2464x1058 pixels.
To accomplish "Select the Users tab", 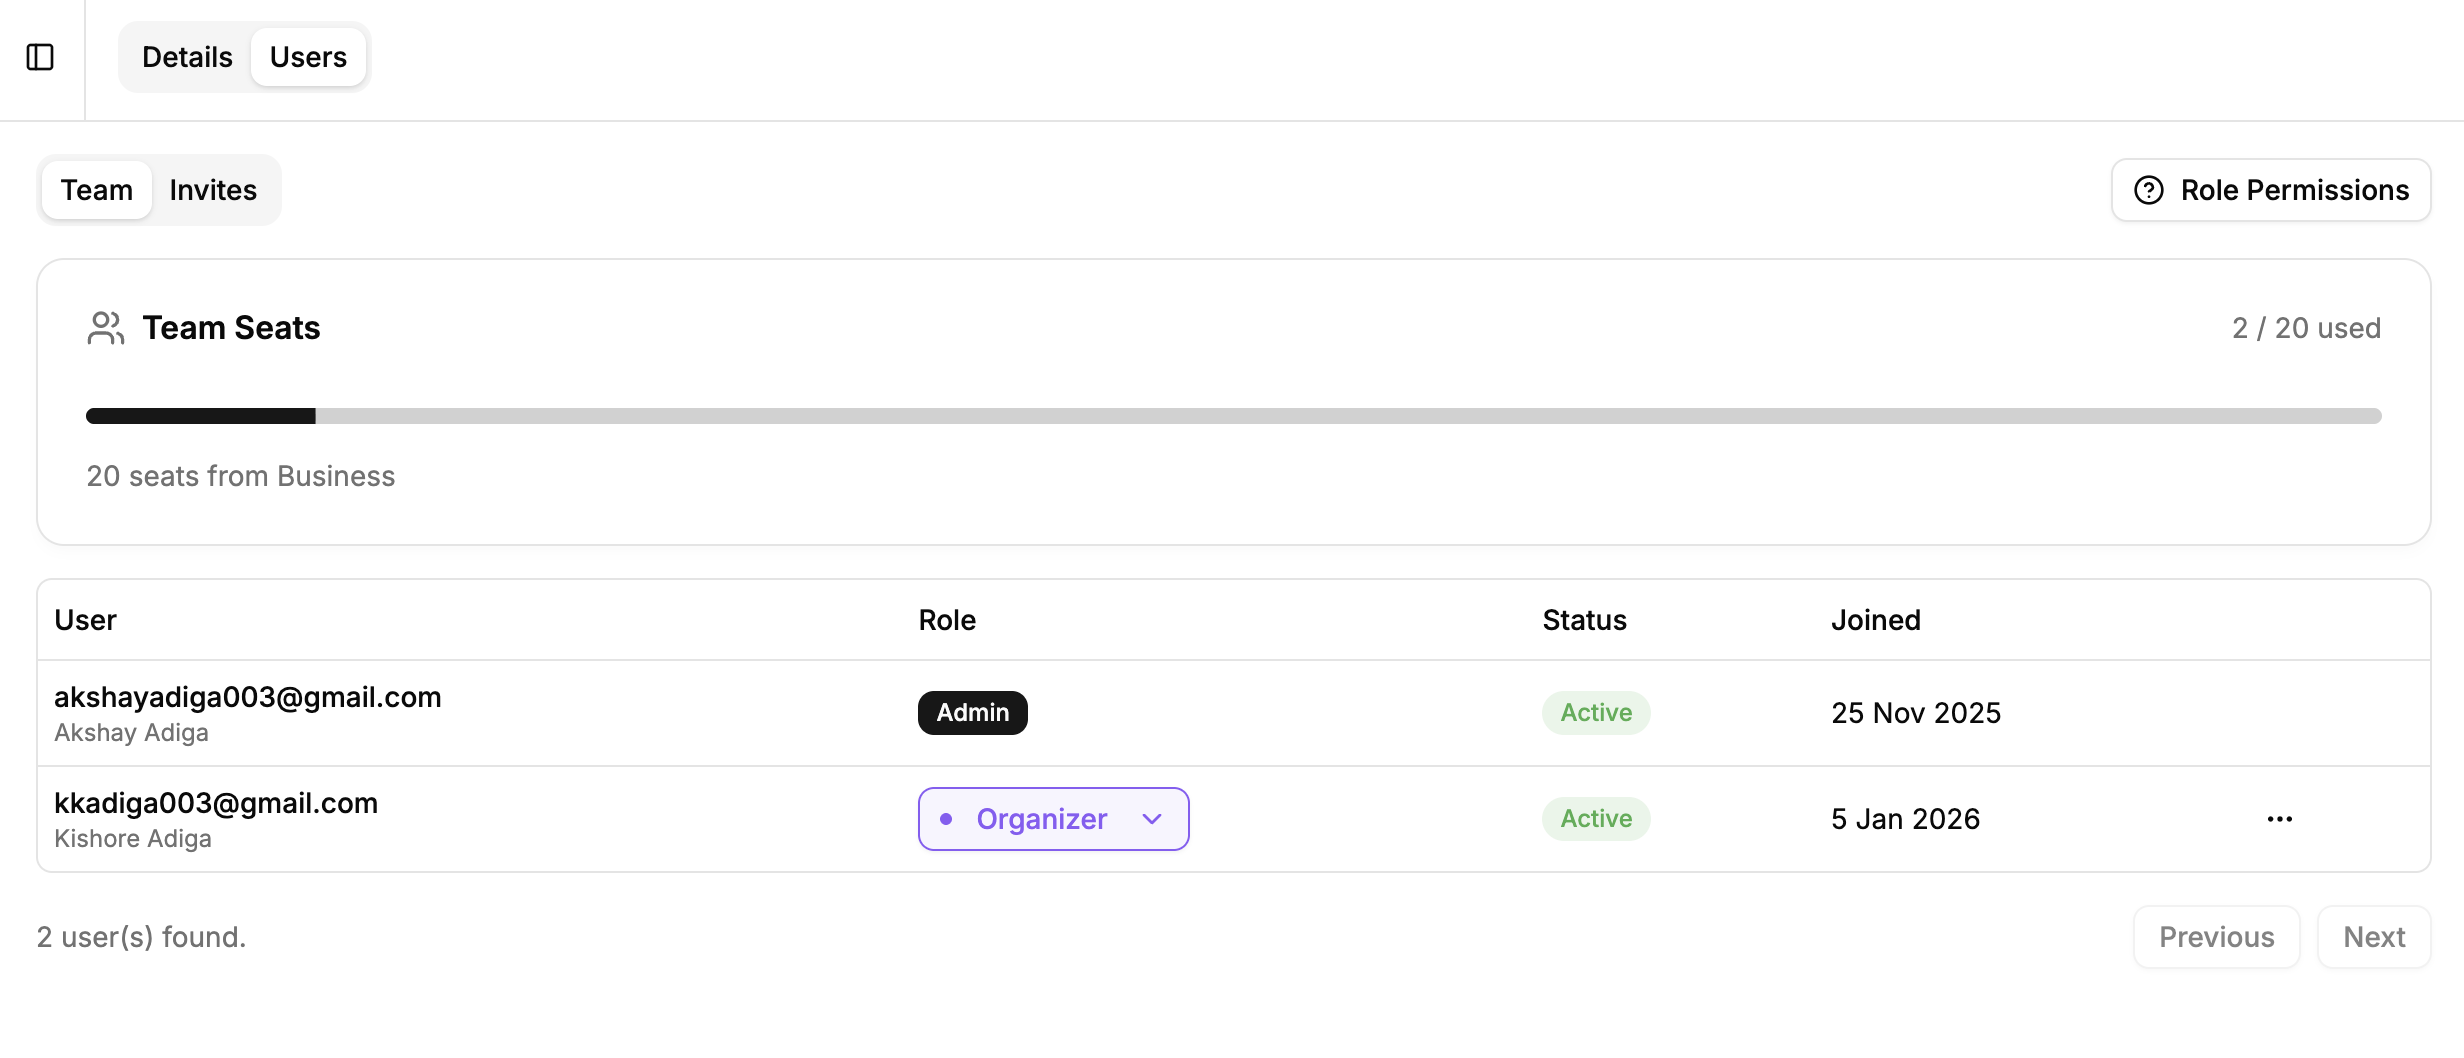I will point(308,57).
